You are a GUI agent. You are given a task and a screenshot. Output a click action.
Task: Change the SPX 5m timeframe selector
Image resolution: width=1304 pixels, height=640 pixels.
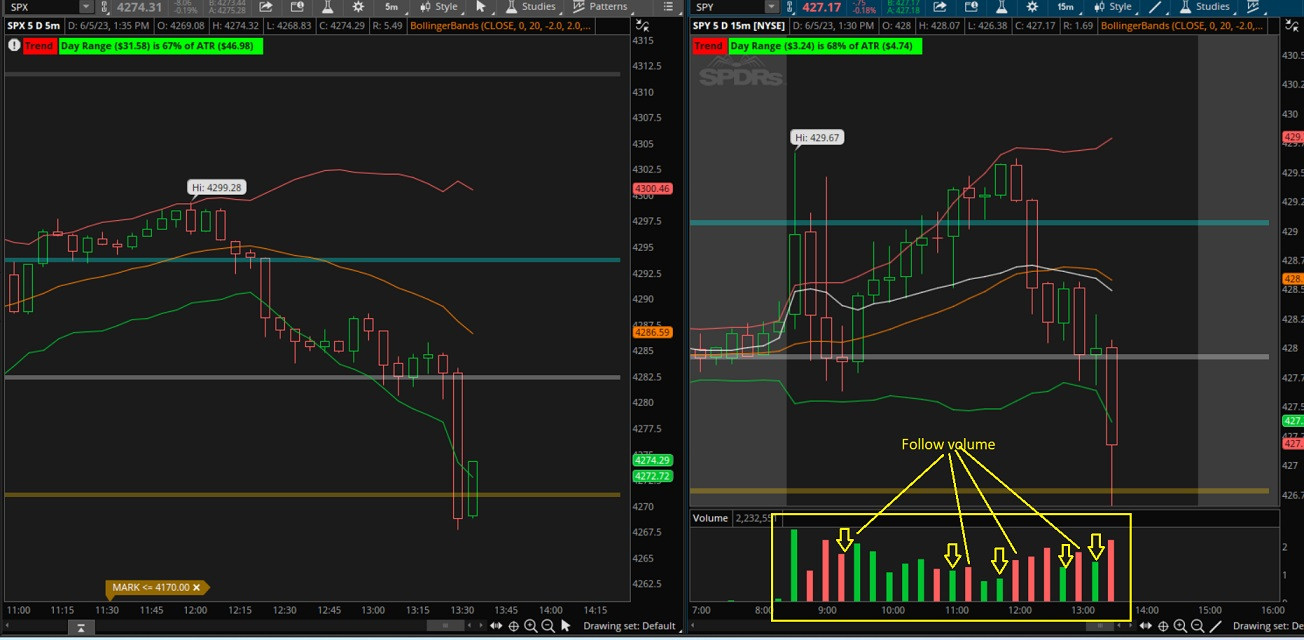(392, 7)
